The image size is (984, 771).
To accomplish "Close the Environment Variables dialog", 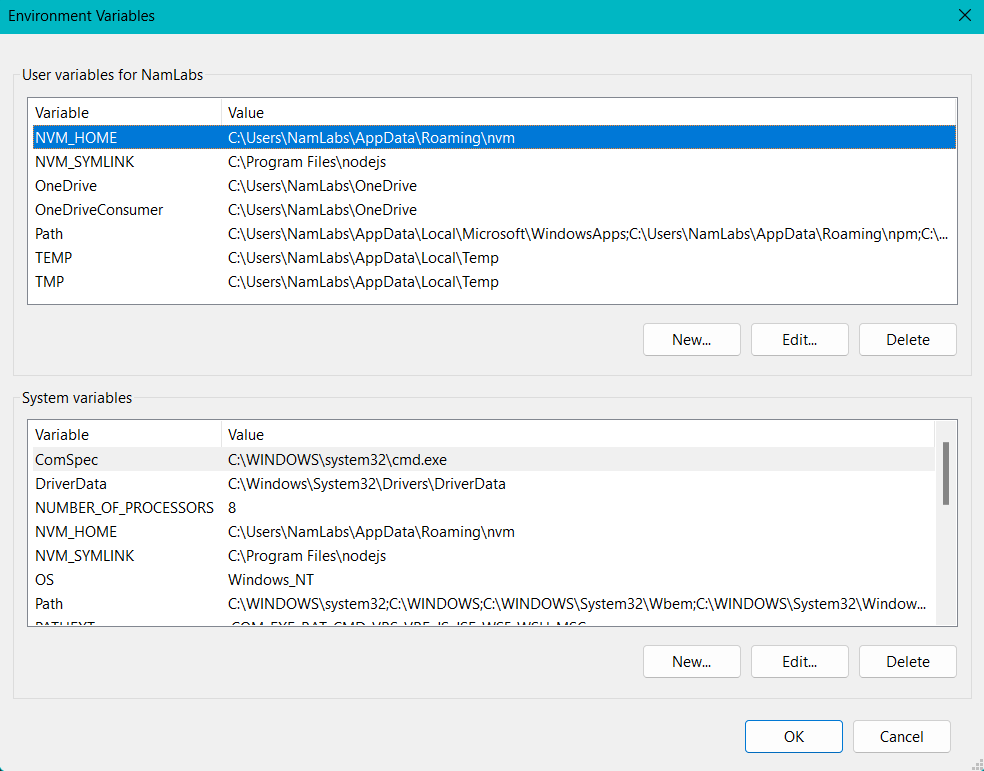I will tap(965, 16).
